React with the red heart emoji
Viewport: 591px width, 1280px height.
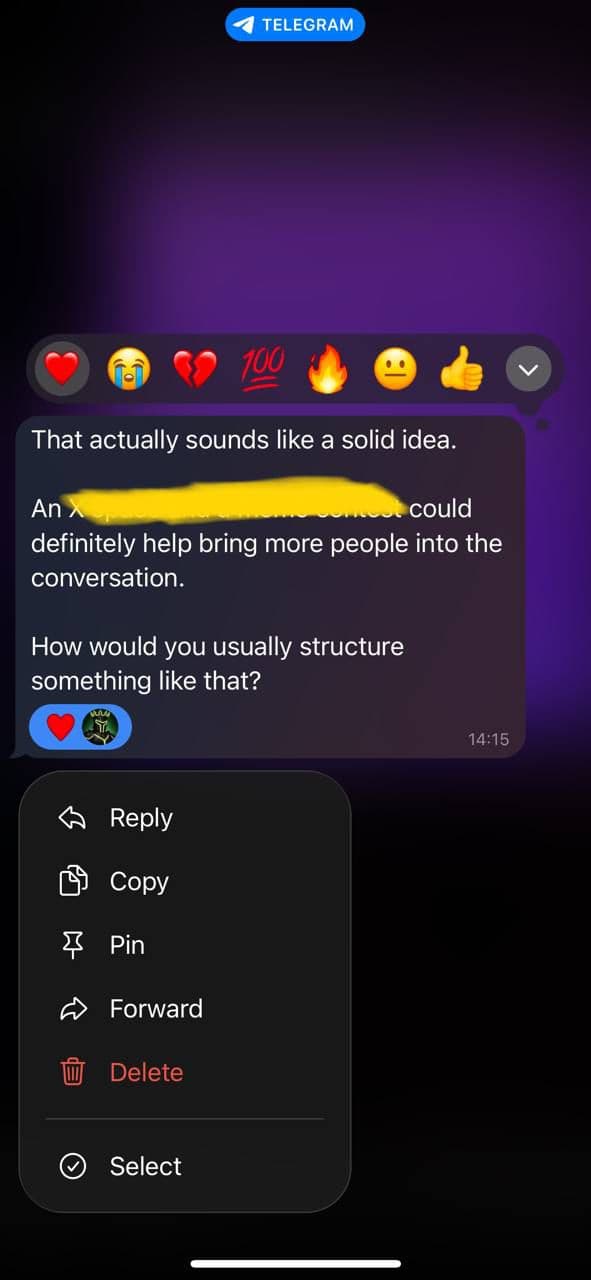click(x=62, y=372)
